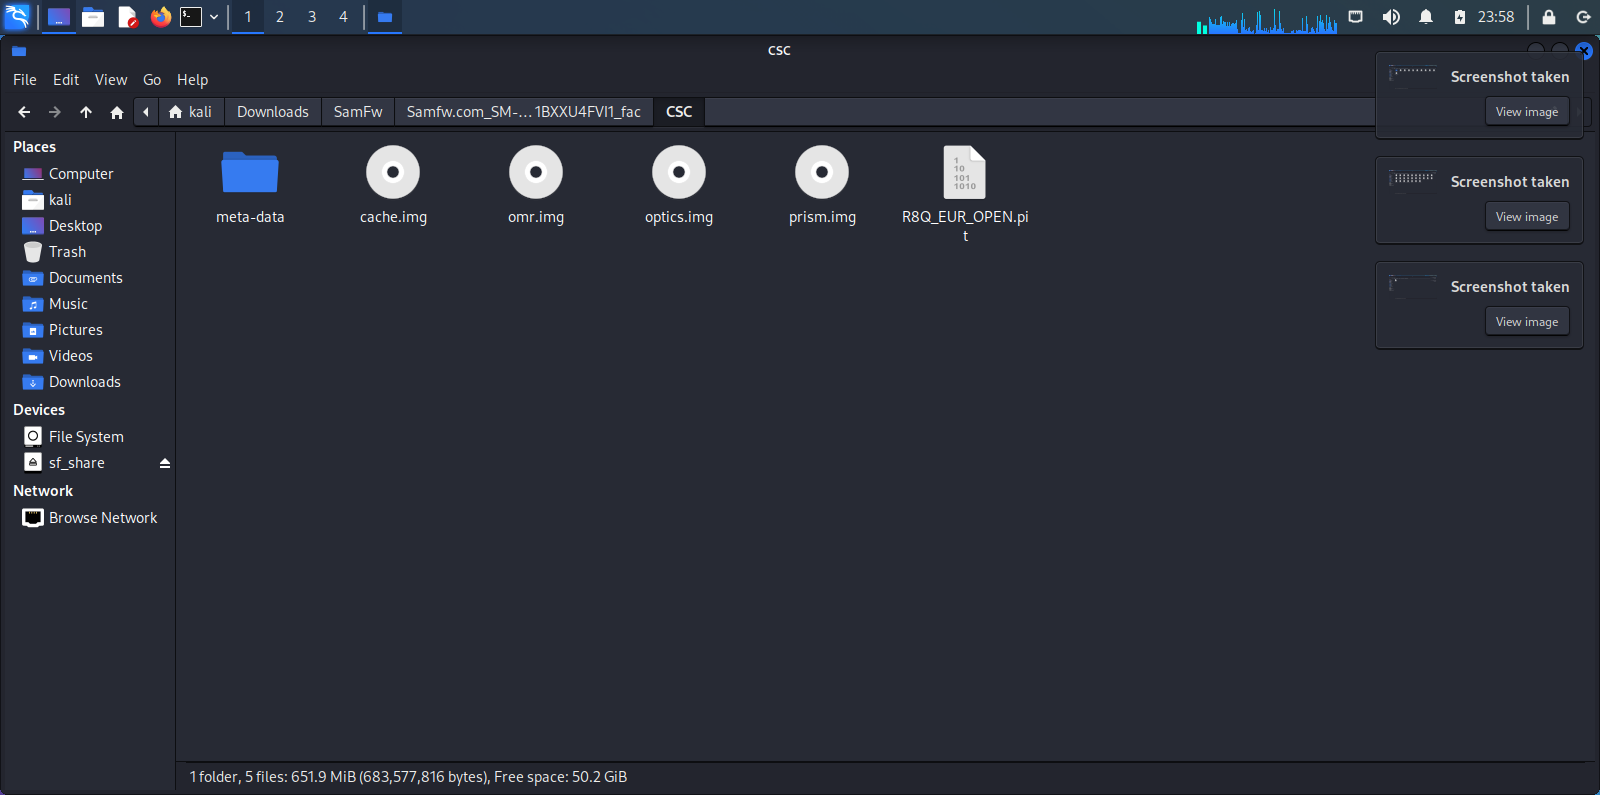The image size is (1600, 795).
Task: Open the Edit menu
Action: click(x=66, y=80)
